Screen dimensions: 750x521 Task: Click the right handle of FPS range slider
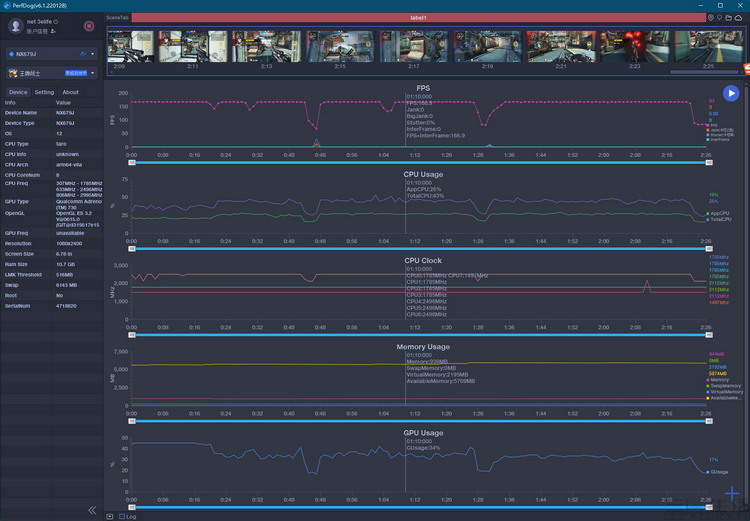(709, 163)
